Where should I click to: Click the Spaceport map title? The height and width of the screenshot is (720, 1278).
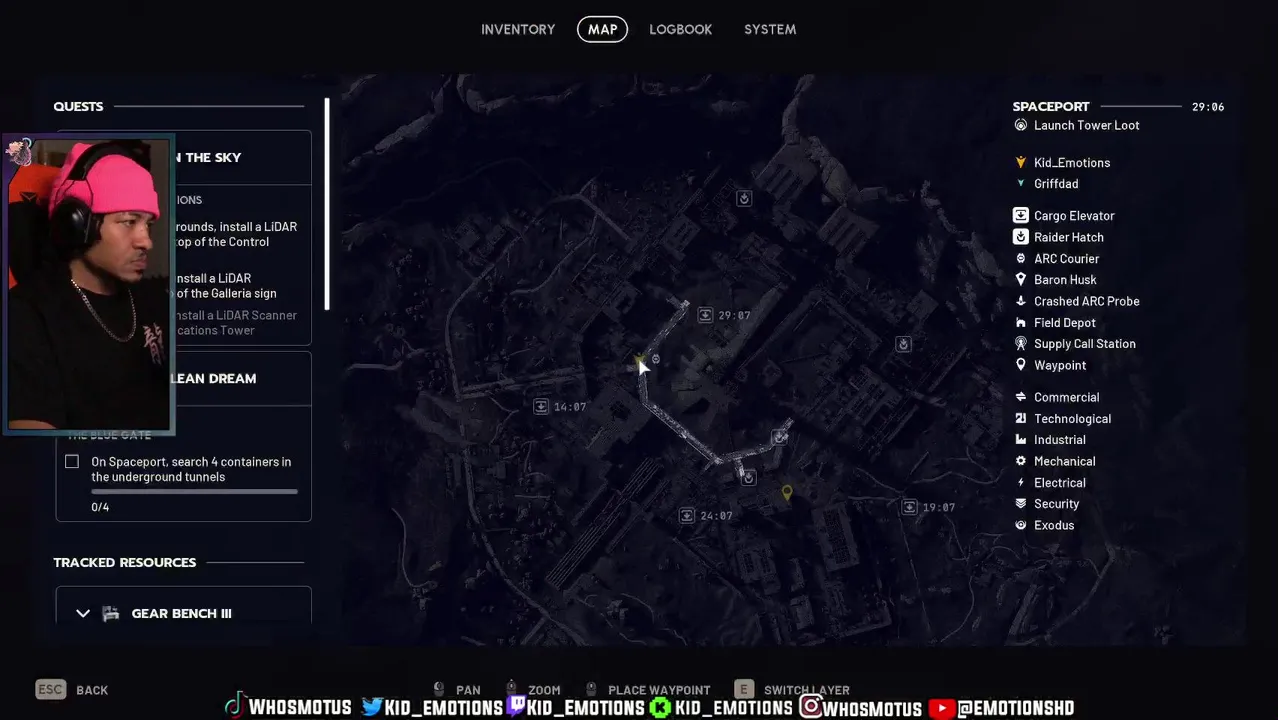click(1051, 106)
